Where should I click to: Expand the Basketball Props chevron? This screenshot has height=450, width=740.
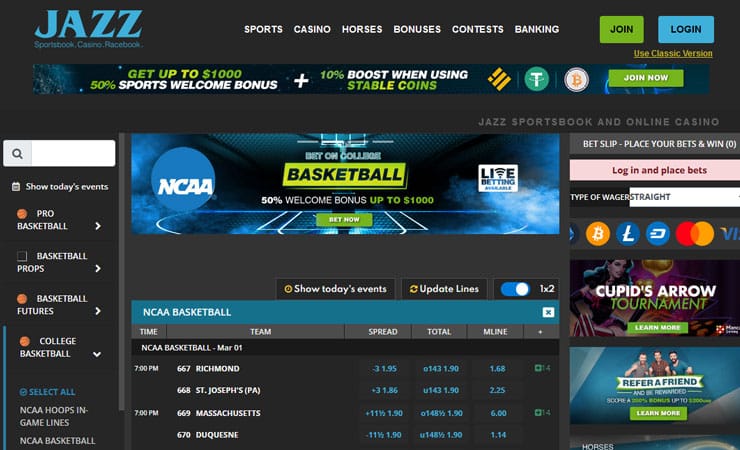pos(98,269)
